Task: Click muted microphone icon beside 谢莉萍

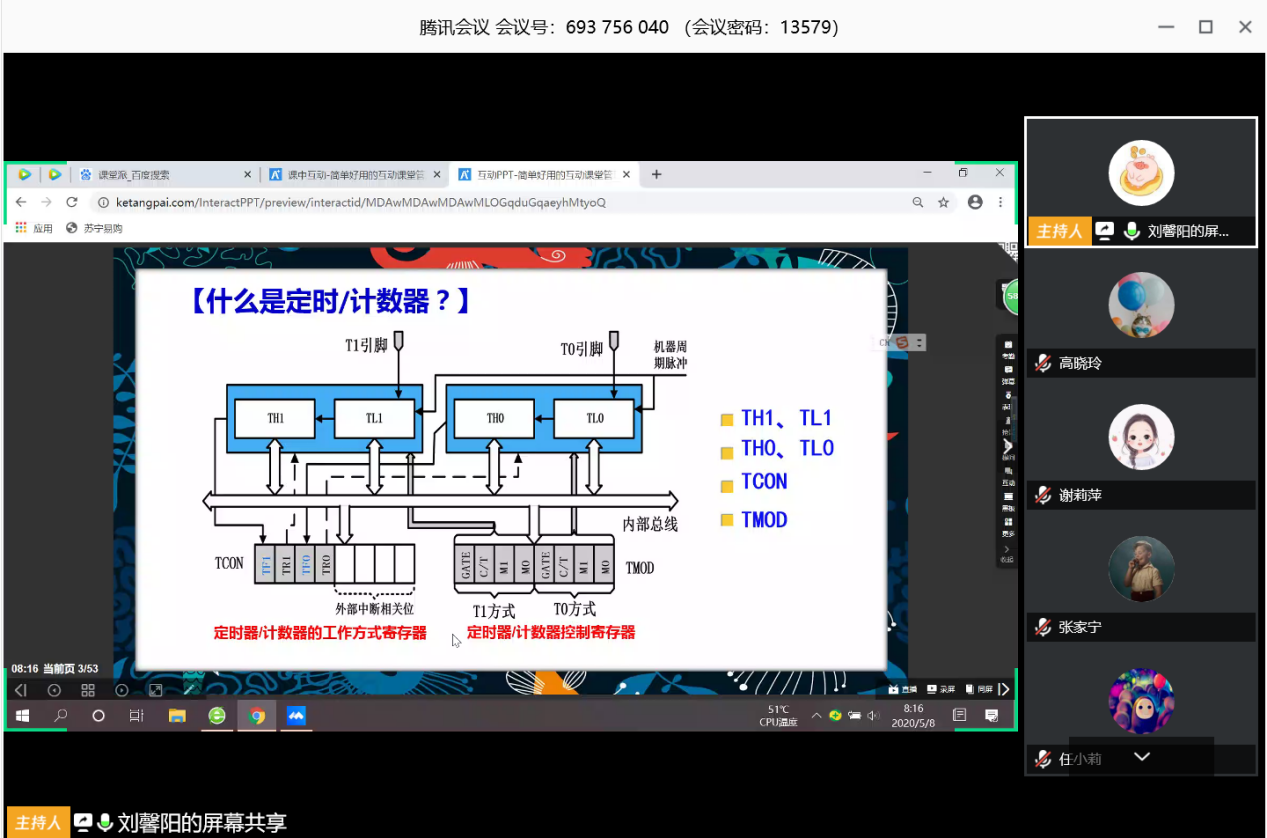Action: (1043, 495)
